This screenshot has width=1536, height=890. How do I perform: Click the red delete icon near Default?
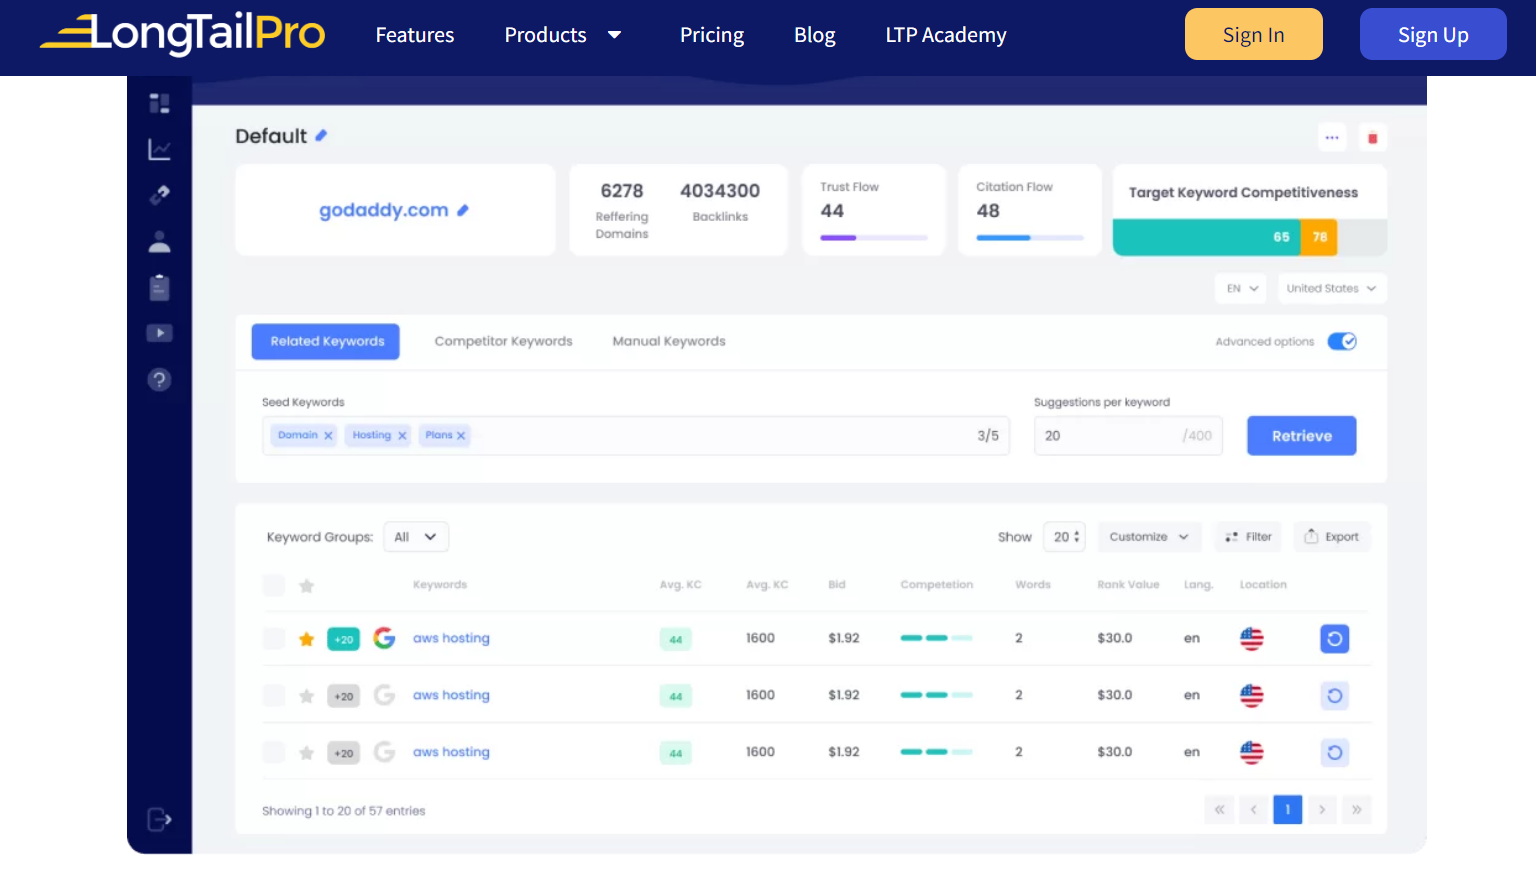pos(1372,138)
